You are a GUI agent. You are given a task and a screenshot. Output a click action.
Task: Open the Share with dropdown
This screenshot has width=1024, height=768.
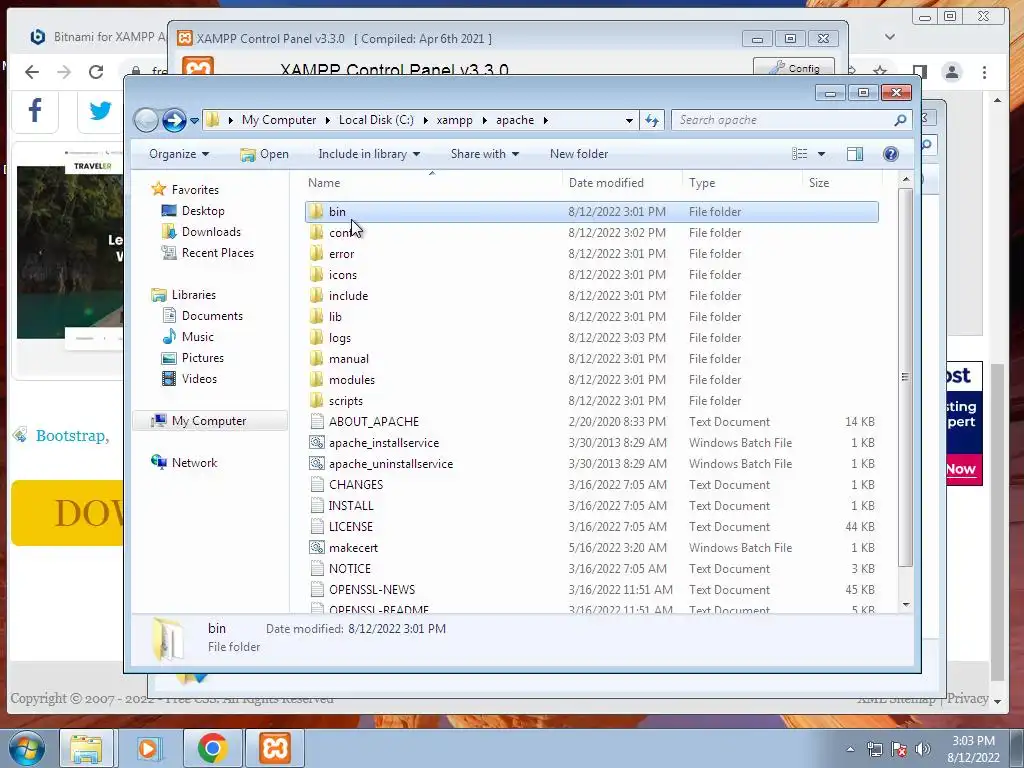(485, 154)
